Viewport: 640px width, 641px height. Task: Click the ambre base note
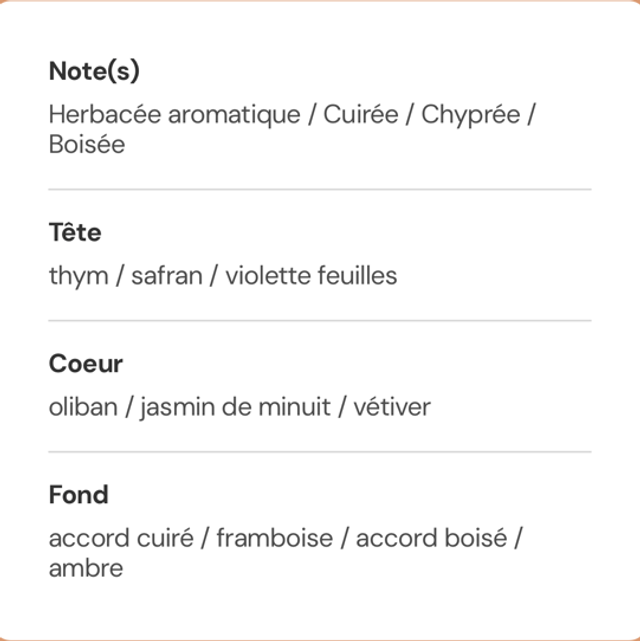86,568
